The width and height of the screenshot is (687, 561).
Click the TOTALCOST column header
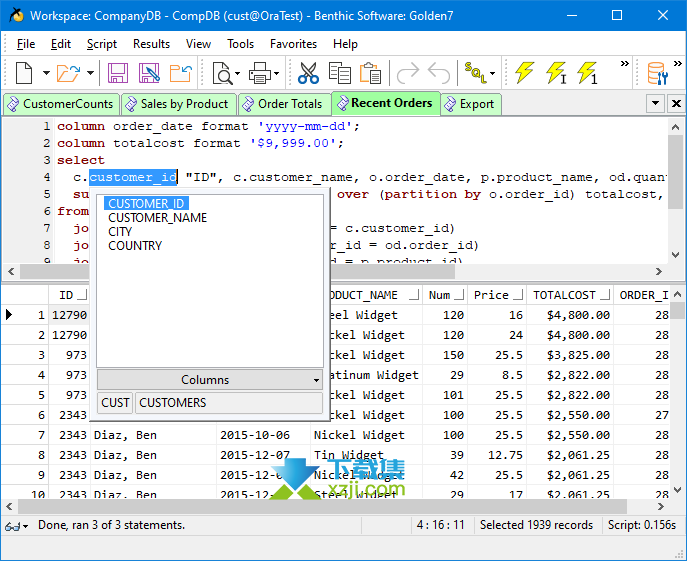pyautogui.click(x=570, y=295)
